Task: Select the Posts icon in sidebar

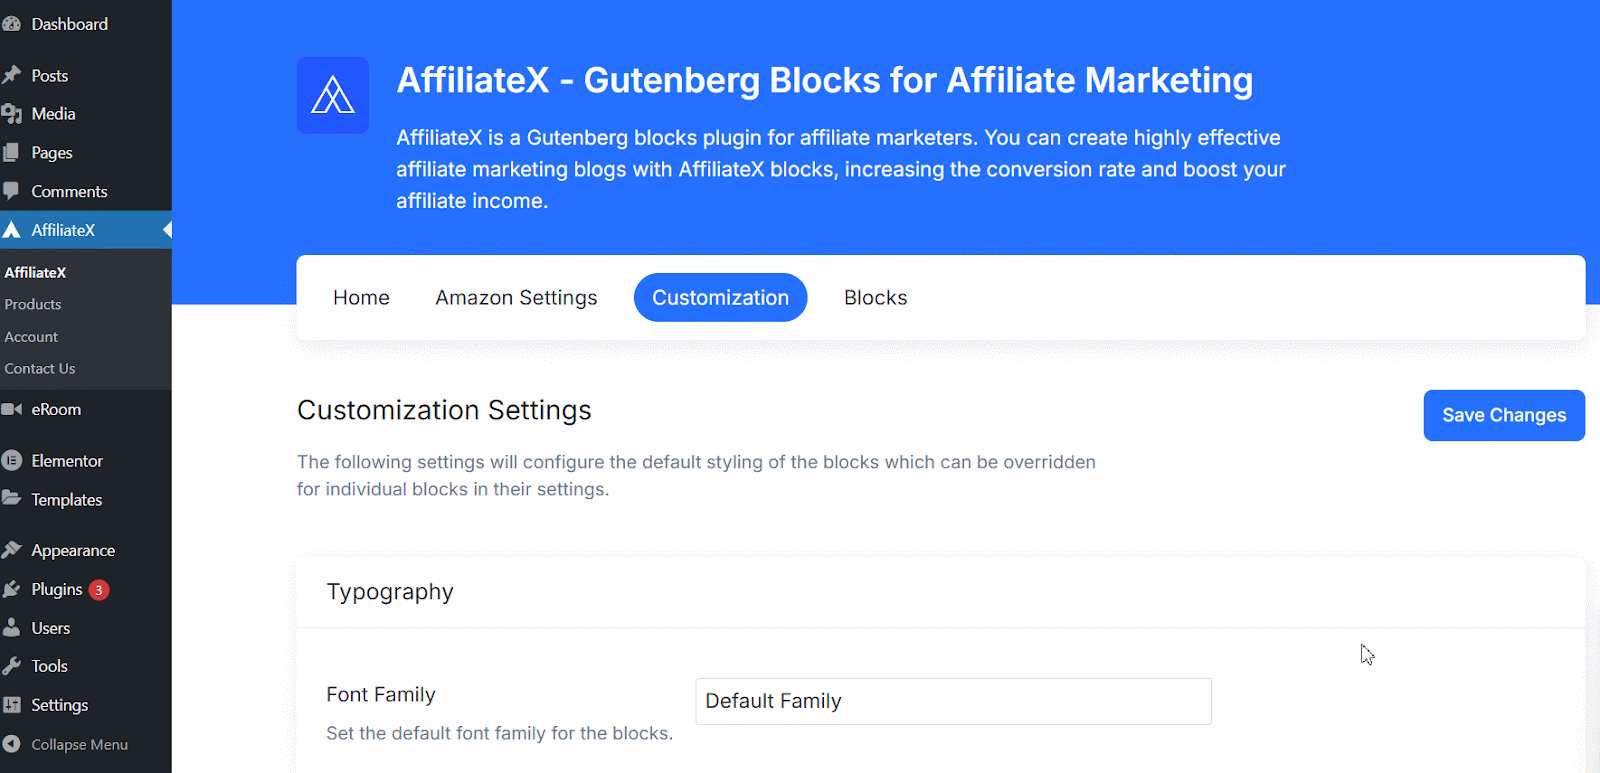Action: pos(14,75)
